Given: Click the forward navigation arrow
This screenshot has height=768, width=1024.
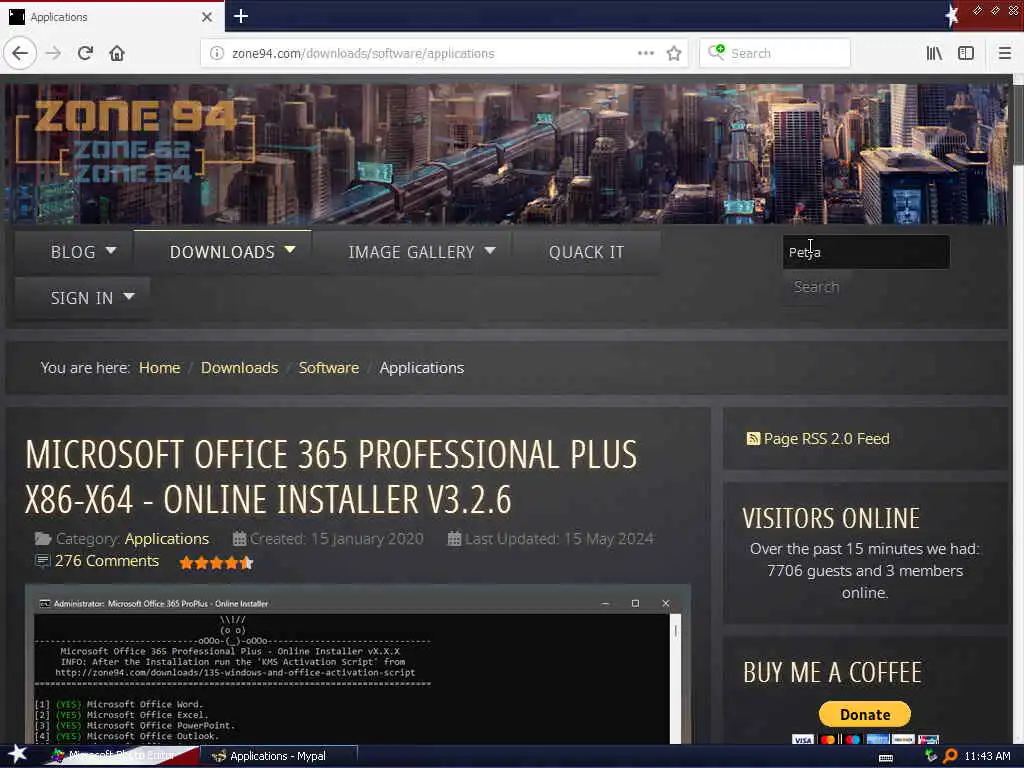Looking at the screenshot, I should pyautogui.click(x=54, y=53).
